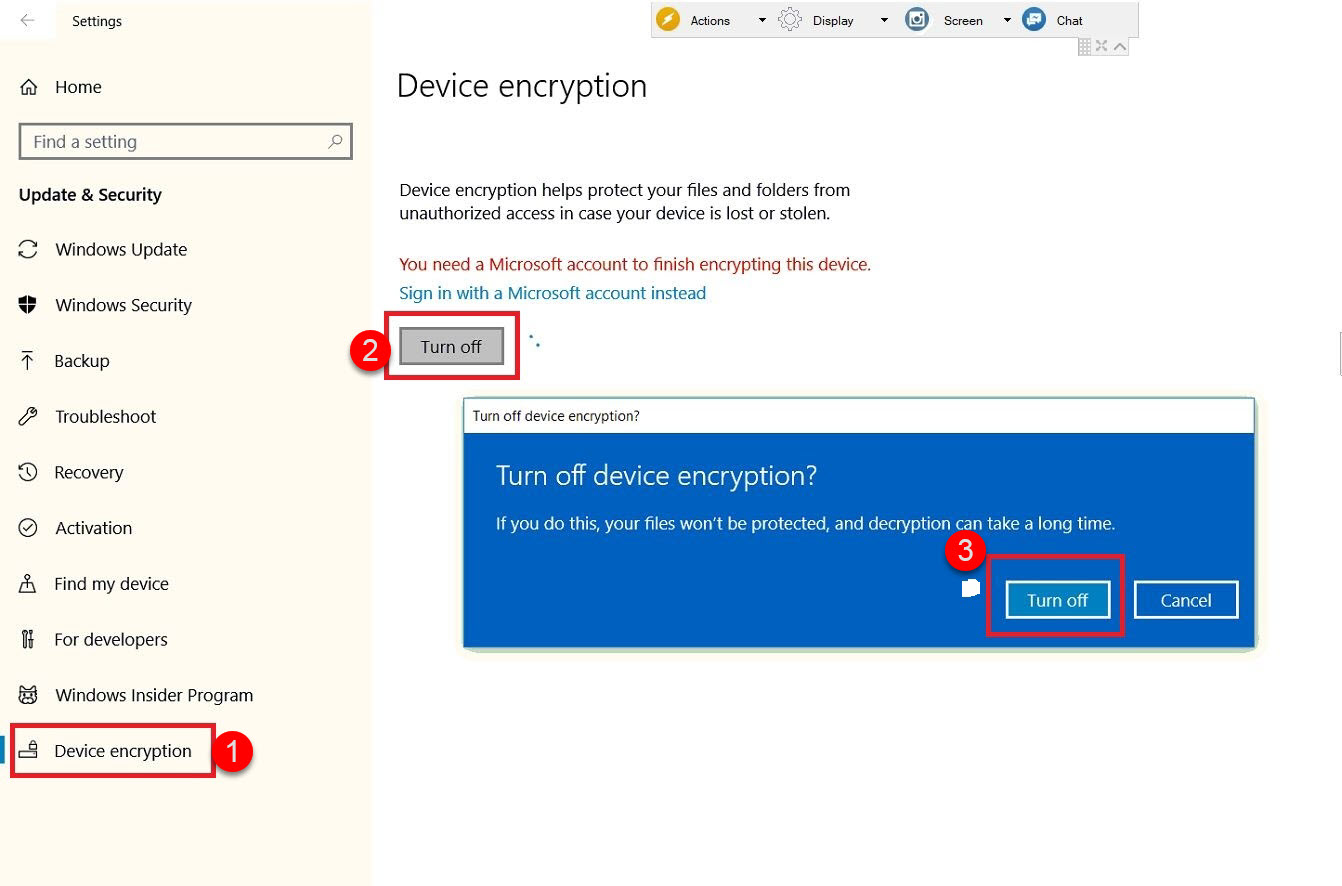Click the Windows Update sync icon
The width and height of the screenshot is (1342, 886).
point(28,249)
